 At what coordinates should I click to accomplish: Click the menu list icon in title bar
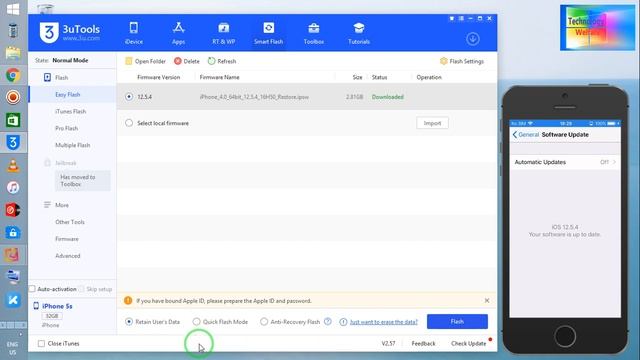point(461,18)
